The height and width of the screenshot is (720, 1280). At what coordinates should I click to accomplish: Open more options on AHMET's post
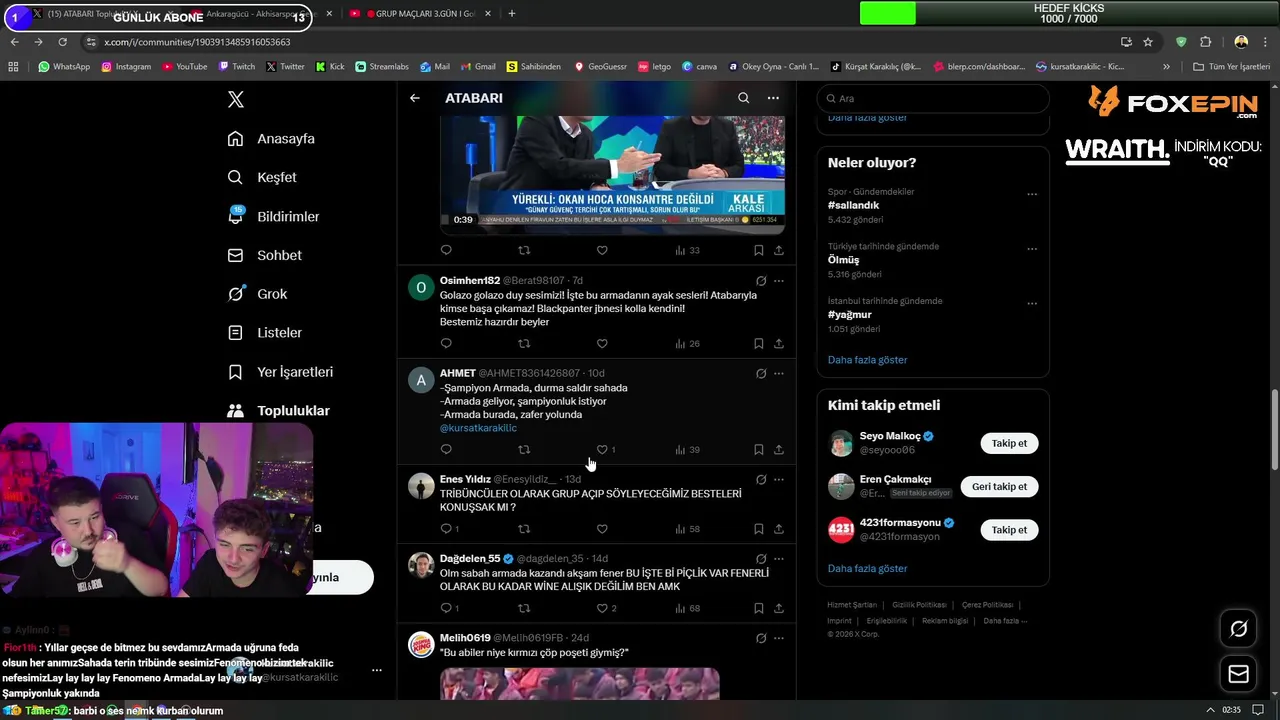(x=779, y=374)
